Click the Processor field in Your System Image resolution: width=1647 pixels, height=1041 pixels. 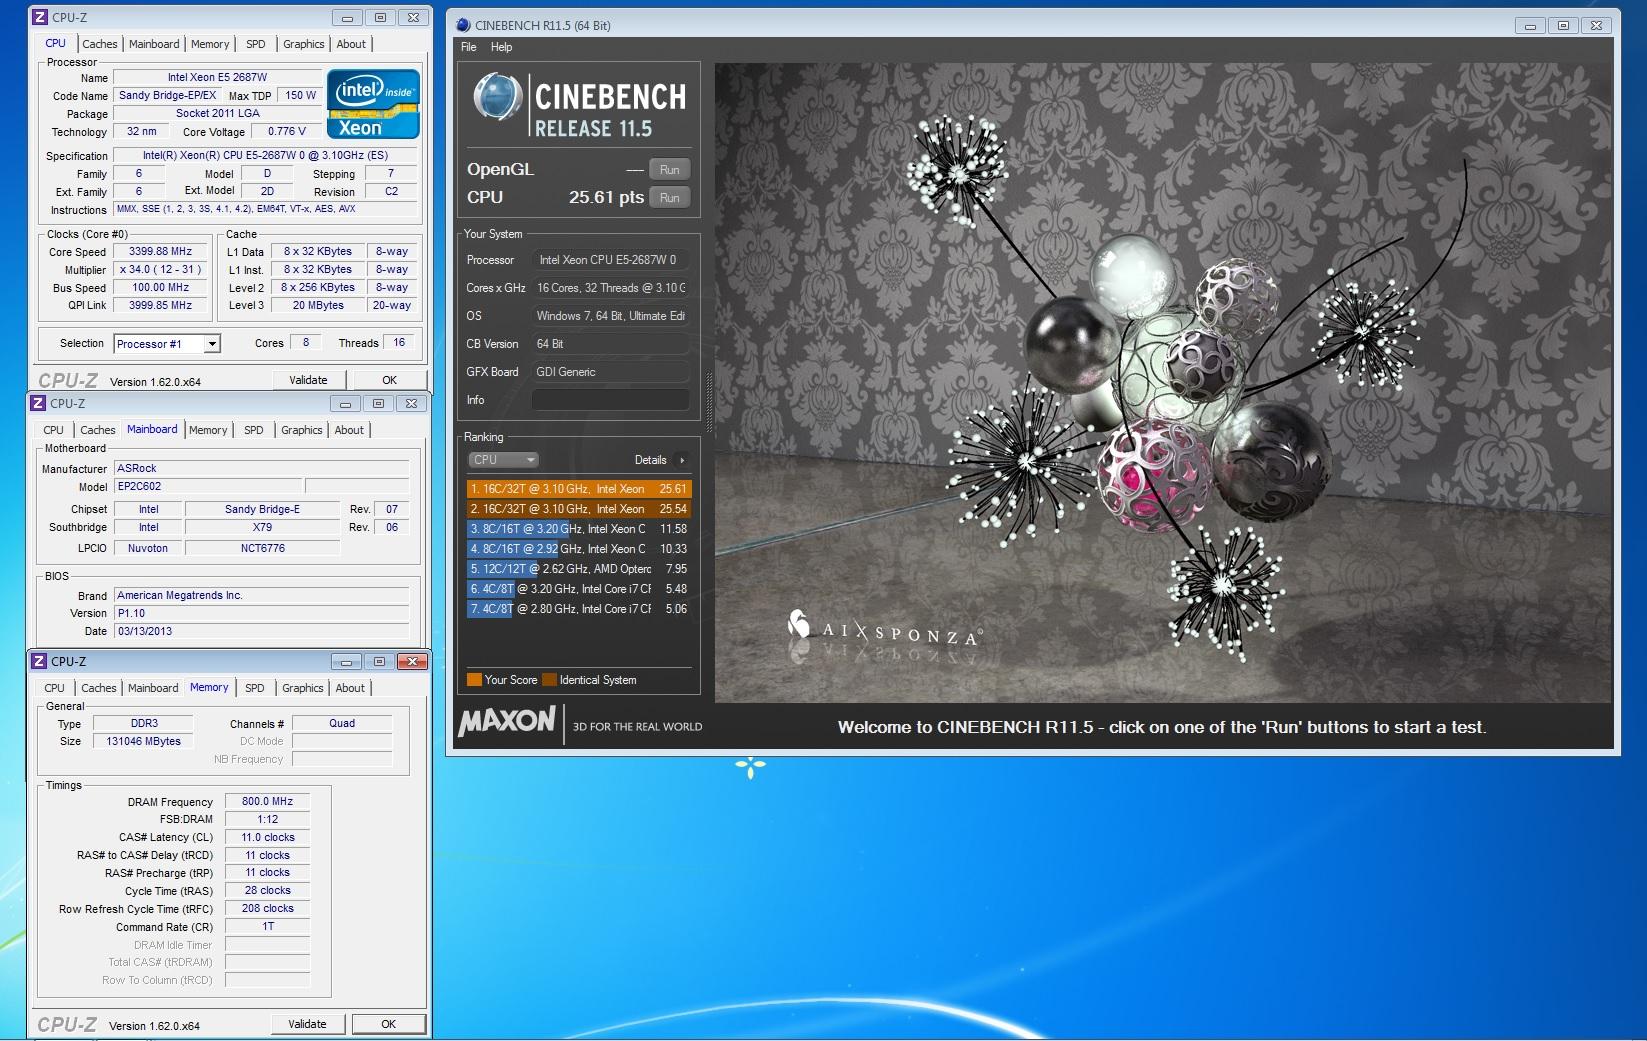point(610,260)
